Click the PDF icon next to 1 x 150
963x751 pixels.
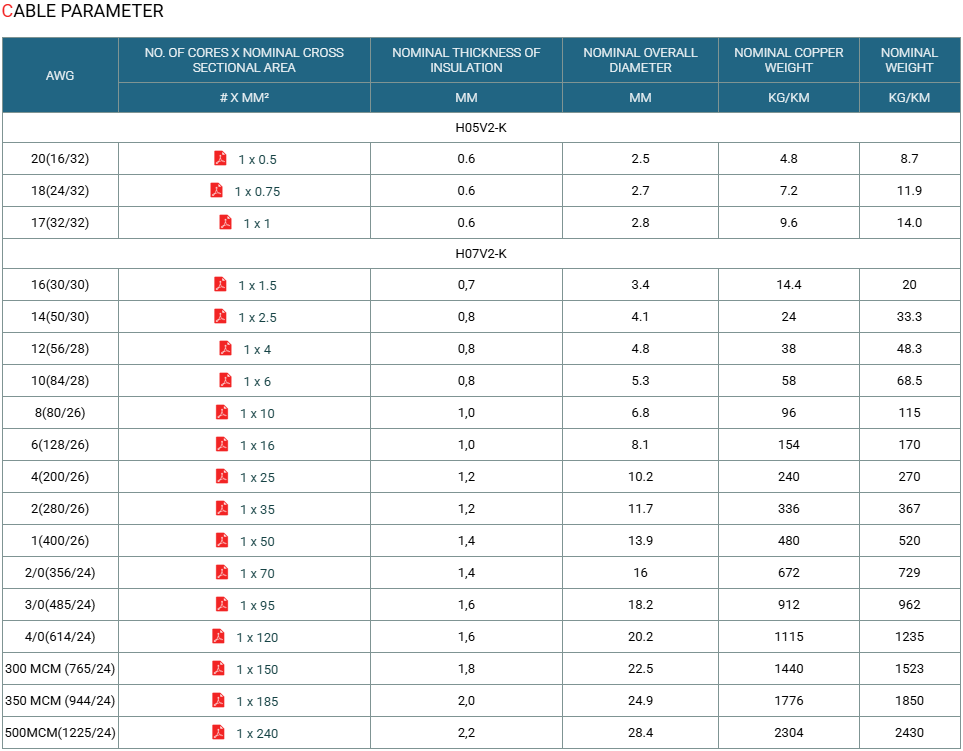[x=218, y=668]
